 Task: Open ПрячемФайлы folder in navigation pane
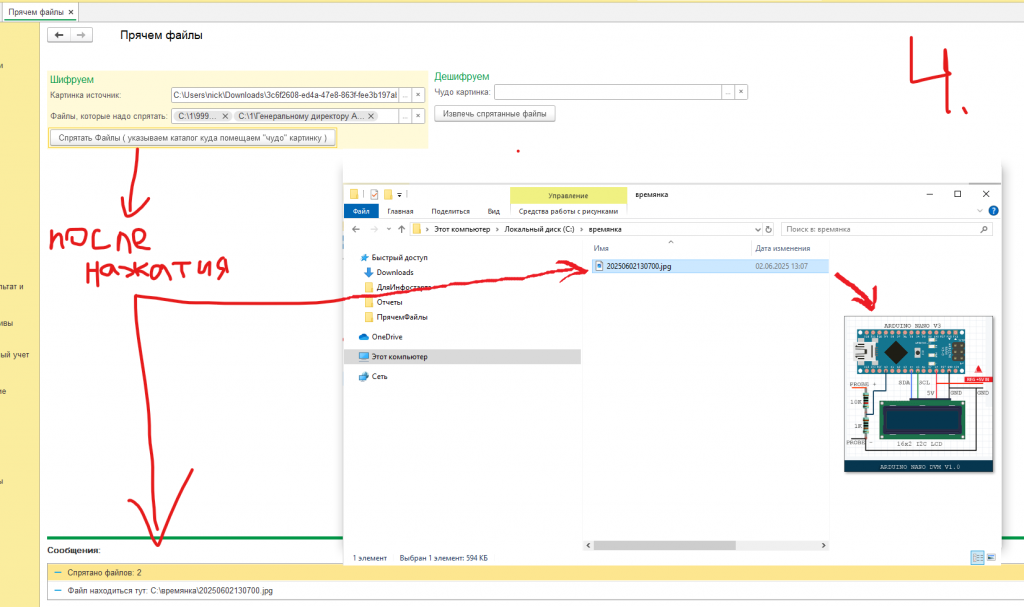point(401,317)
